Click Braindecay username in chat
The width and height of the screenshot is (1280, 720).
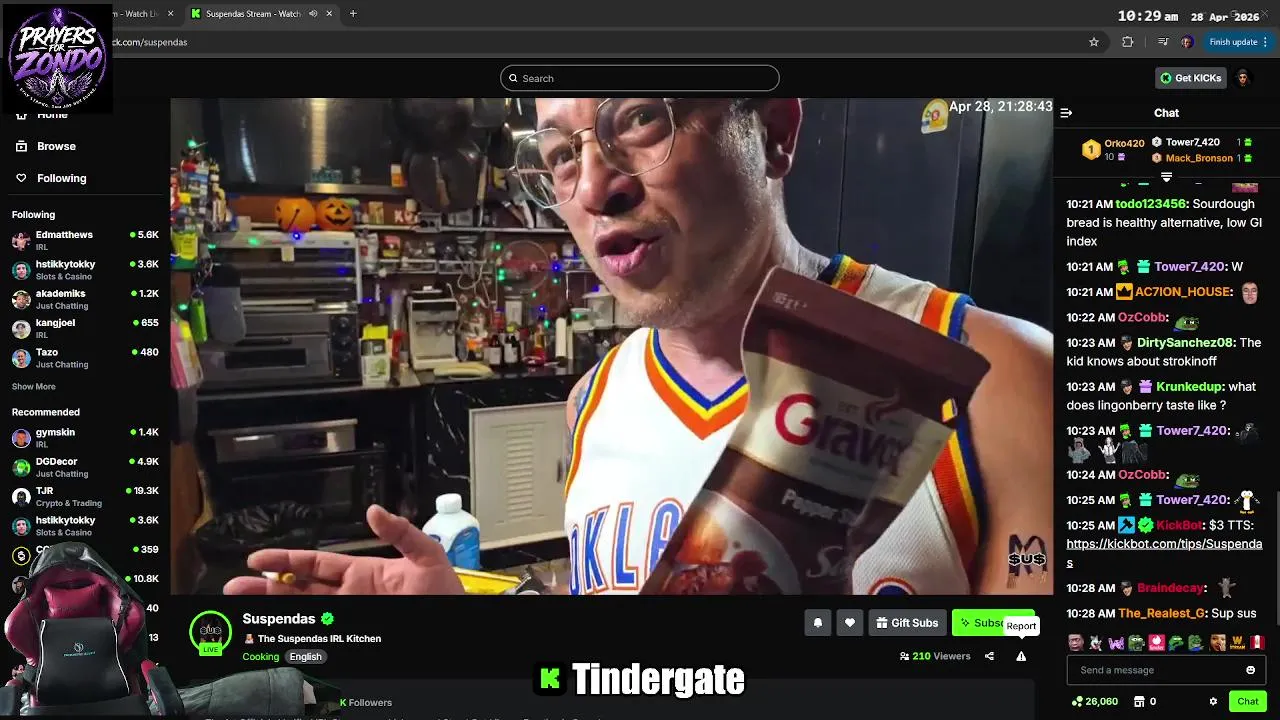coord(1172,588)
